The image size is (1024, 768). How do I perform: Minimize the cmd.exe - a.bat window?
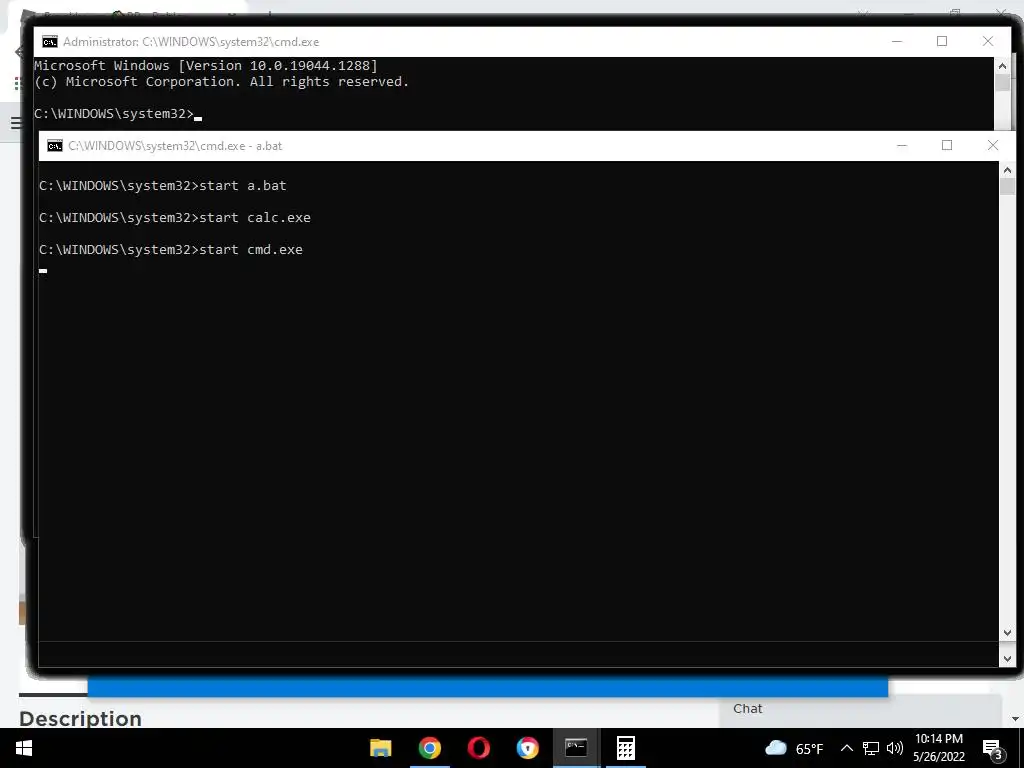902,145
